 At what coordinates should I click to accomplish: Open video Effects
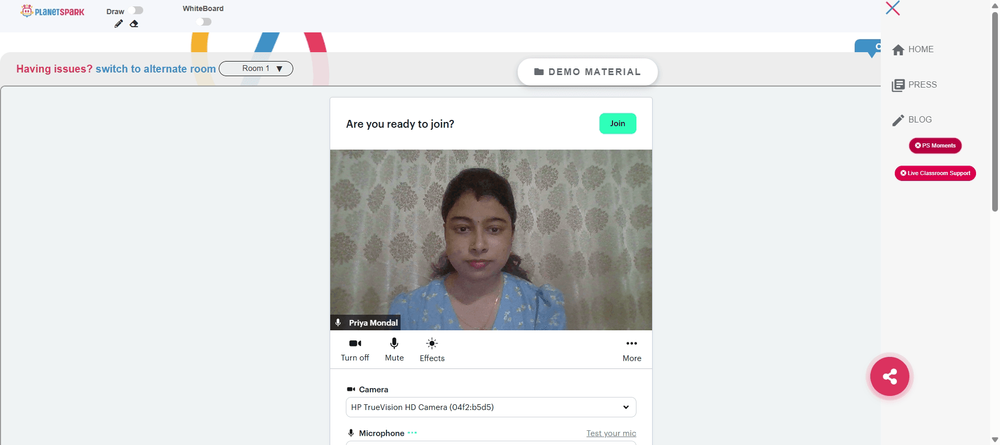tap(432, 350)
